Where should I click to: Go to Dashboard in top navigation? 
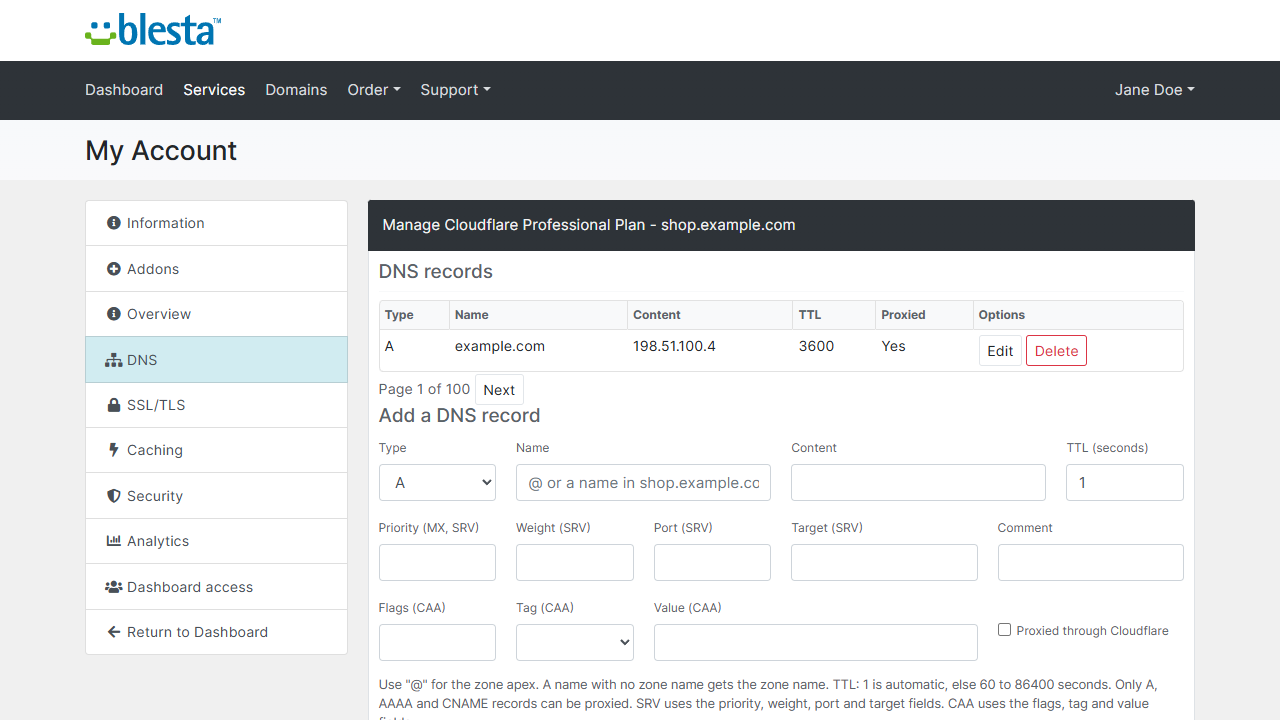pyautogui.click(x=124, y=90)
